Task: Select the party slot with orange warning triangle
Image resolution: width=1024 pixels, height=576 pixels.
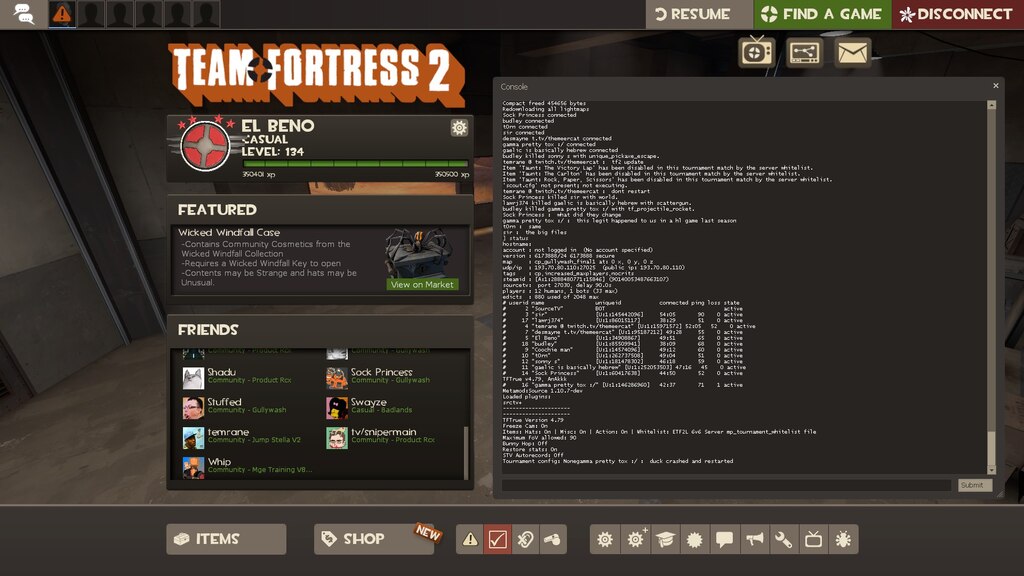Action: 62,14
